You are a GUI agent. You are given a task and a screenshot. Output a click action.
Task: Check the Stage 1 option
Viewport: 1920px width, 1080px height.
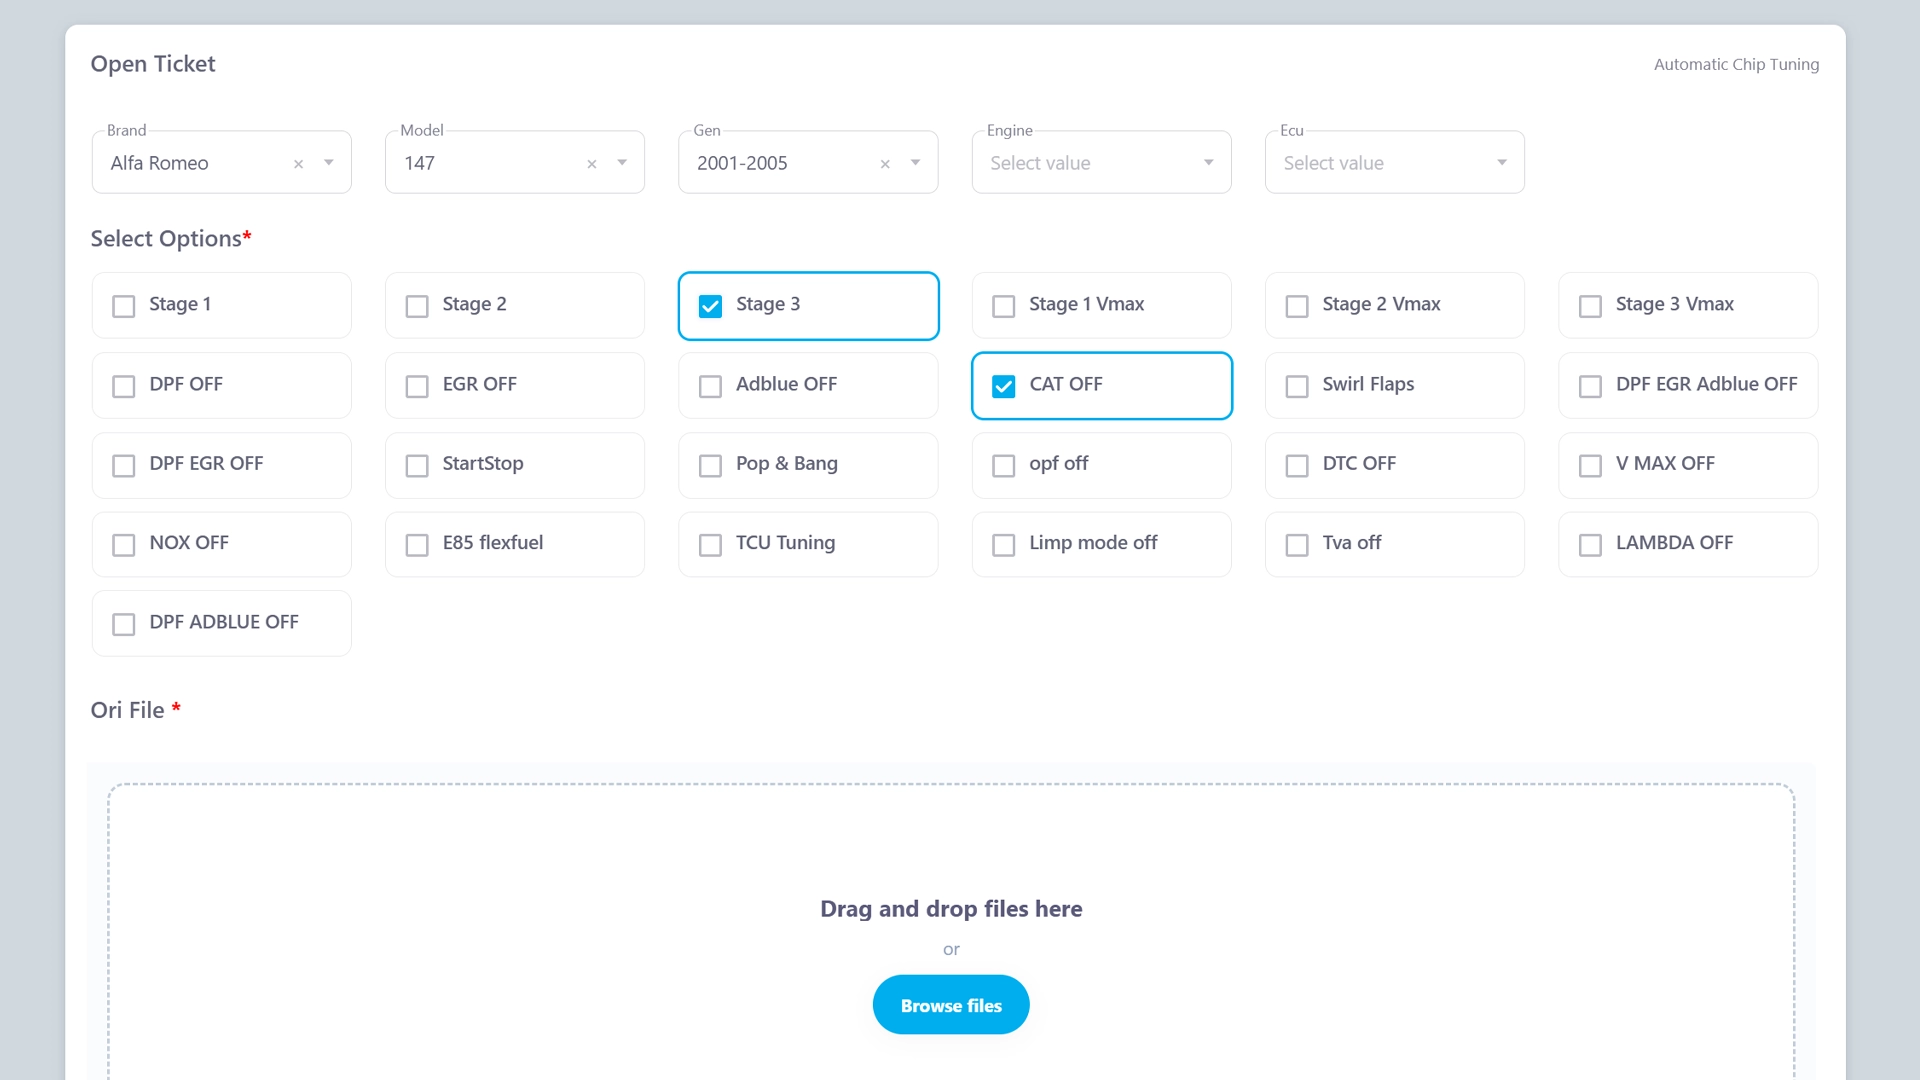[124, 306]
